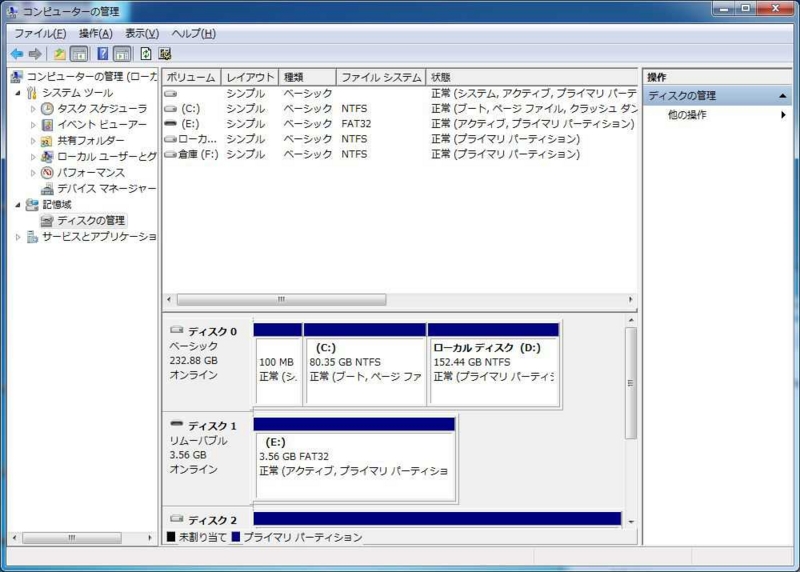Select the ローカ... volume row

click(x=400, y=139)
